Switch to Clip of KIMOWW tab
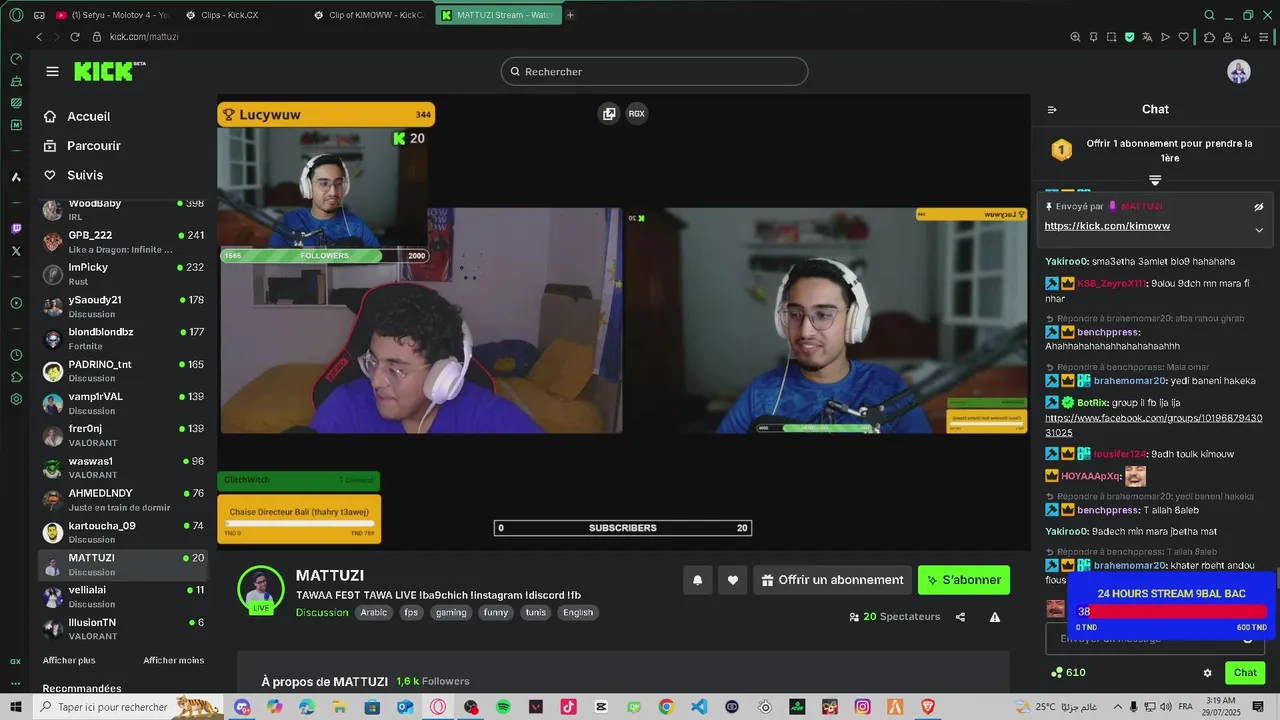 pos(370,15)
